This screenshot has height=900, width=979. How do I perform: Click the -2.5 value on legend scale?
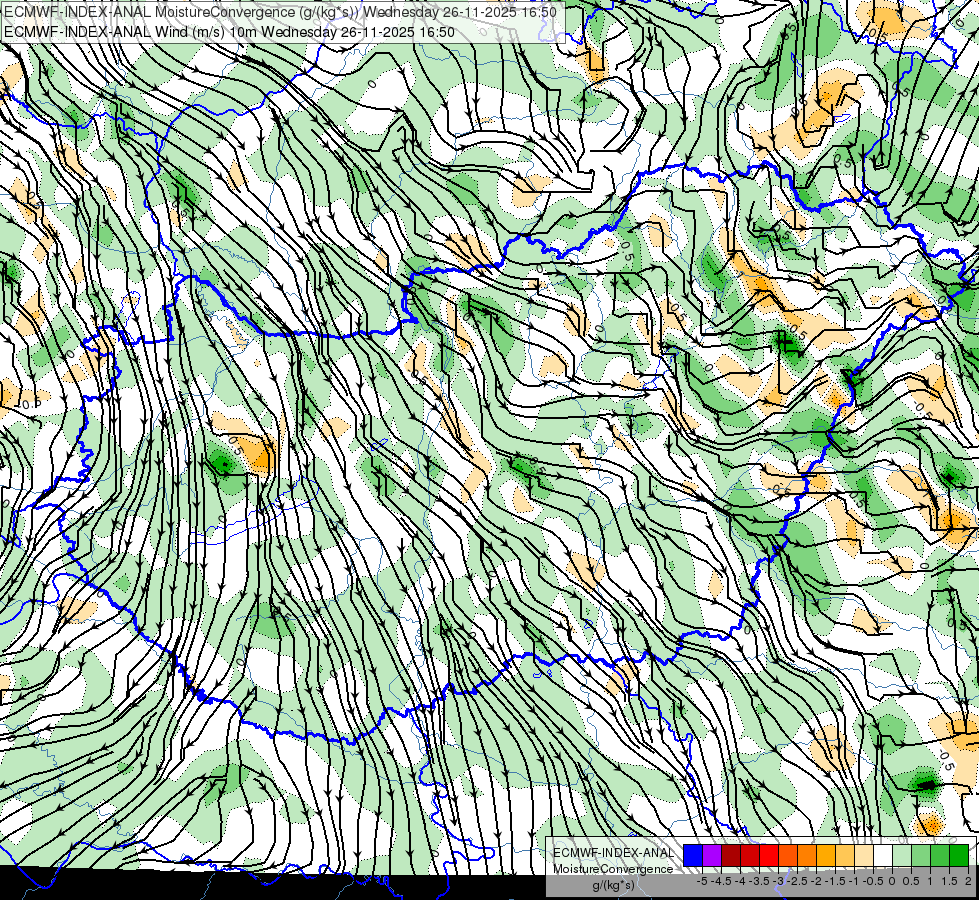[x=797, y=881]
